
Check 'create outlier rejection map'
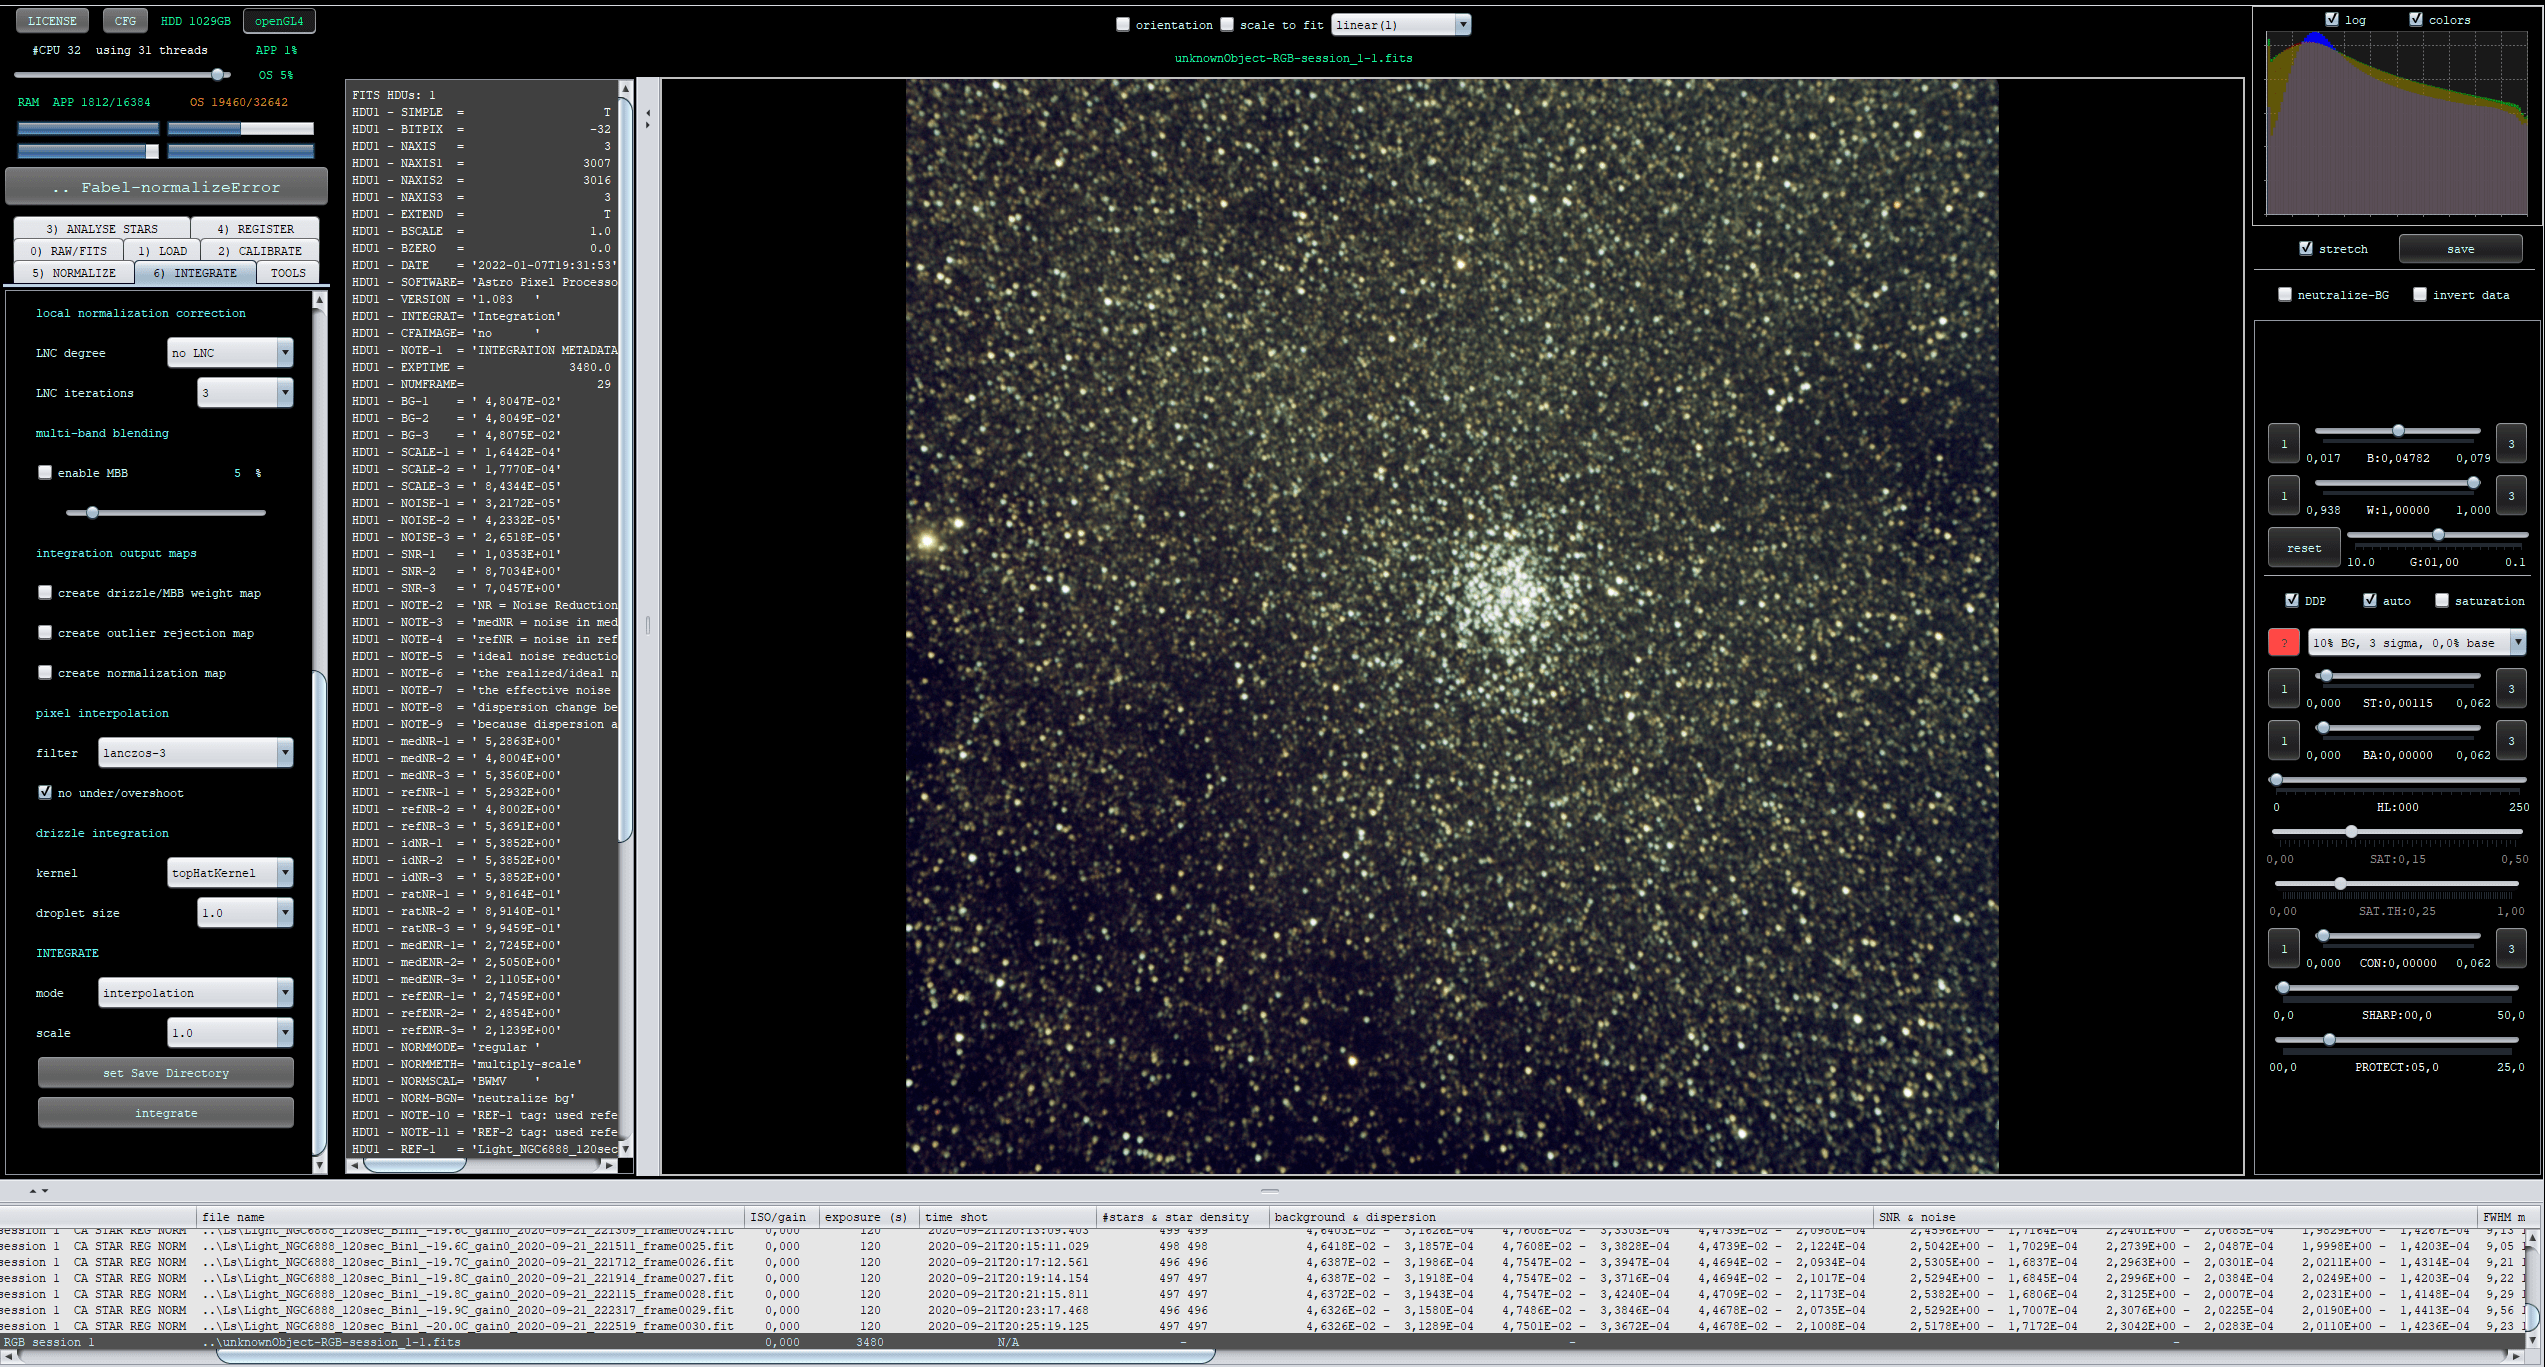tap(45, 633)
